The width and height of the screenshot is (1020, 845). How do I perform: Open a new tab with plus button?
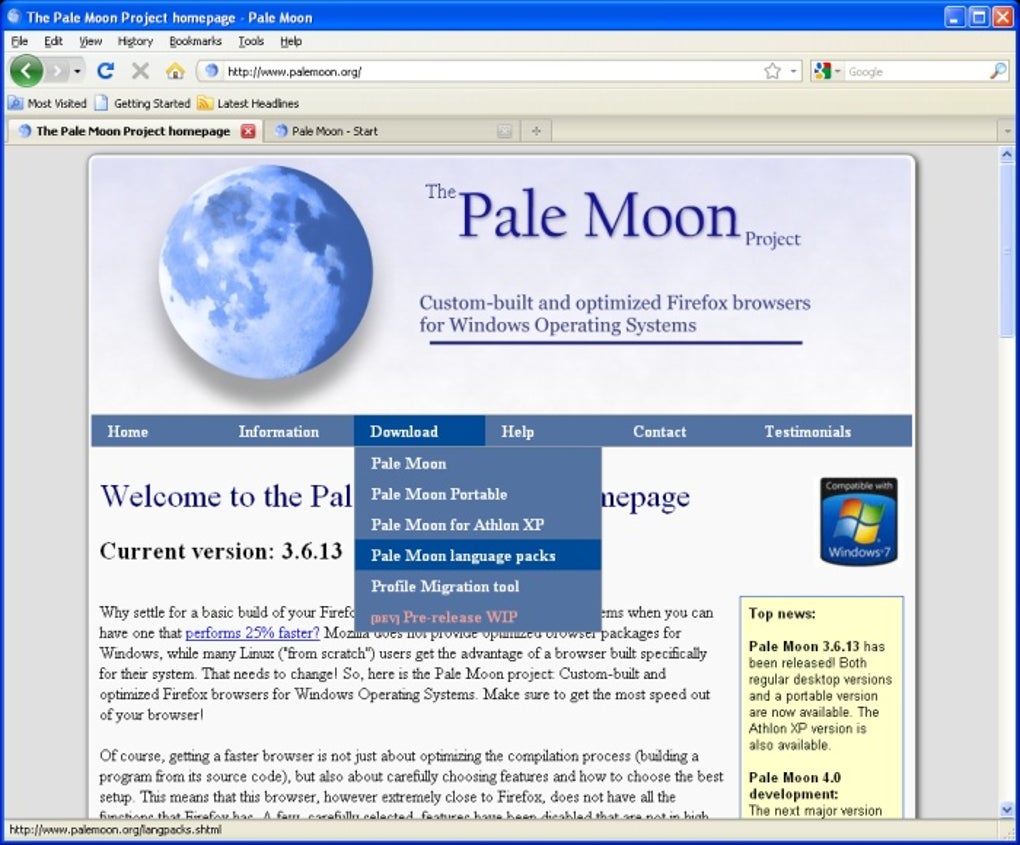pyautogui.click(x=536, y=131)
